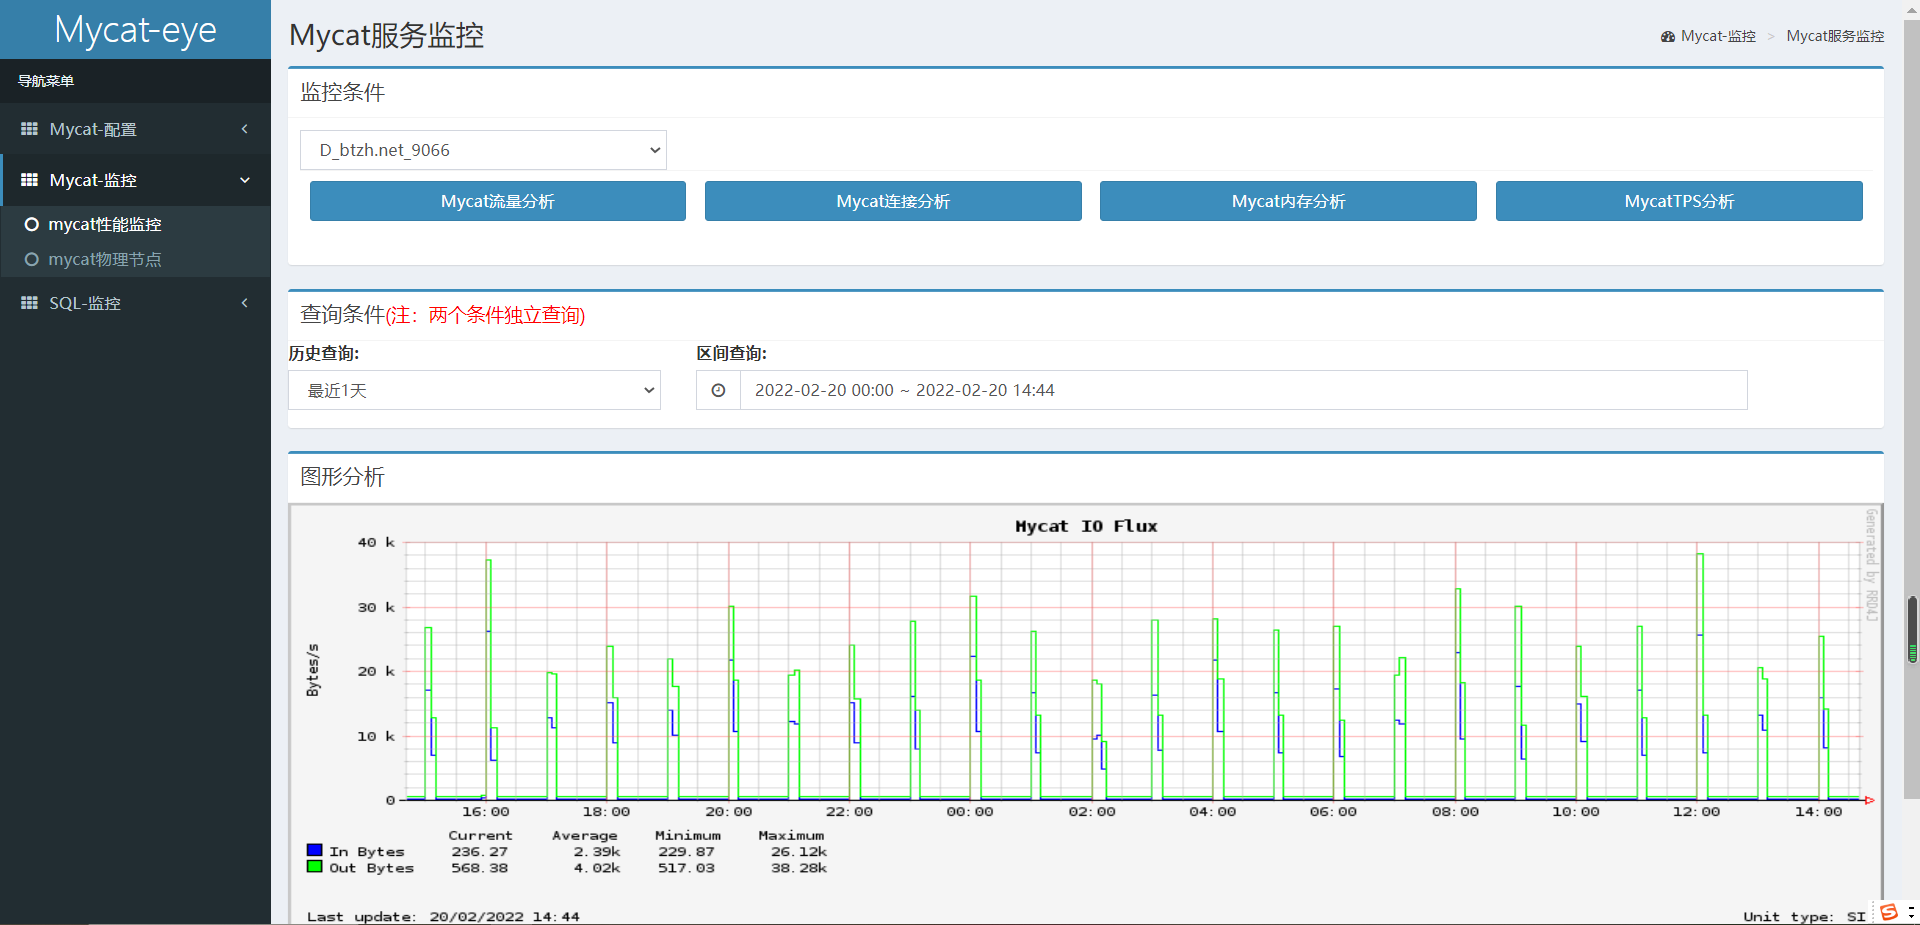Click the Mycat-eye logo link
Screen dimensions: 1920x925
tap(135, 30)
